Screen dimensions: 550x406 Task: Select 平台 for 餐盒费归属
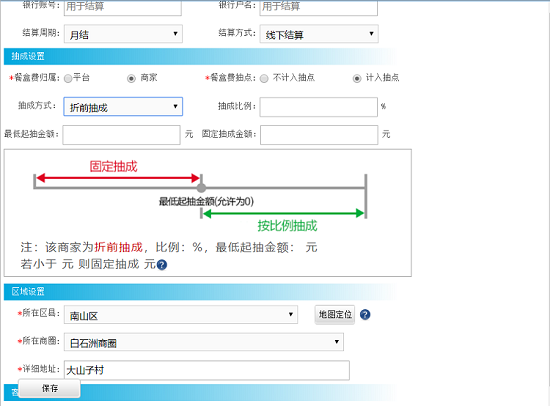68,78
